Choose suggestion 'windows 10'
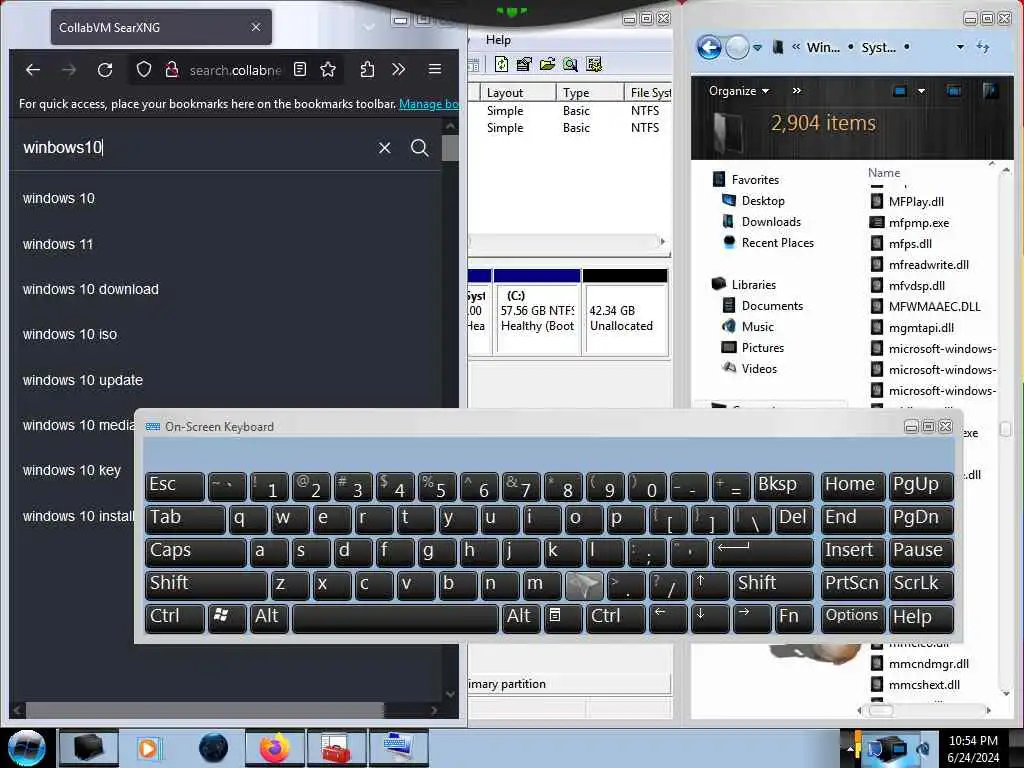 coord(59,199)
